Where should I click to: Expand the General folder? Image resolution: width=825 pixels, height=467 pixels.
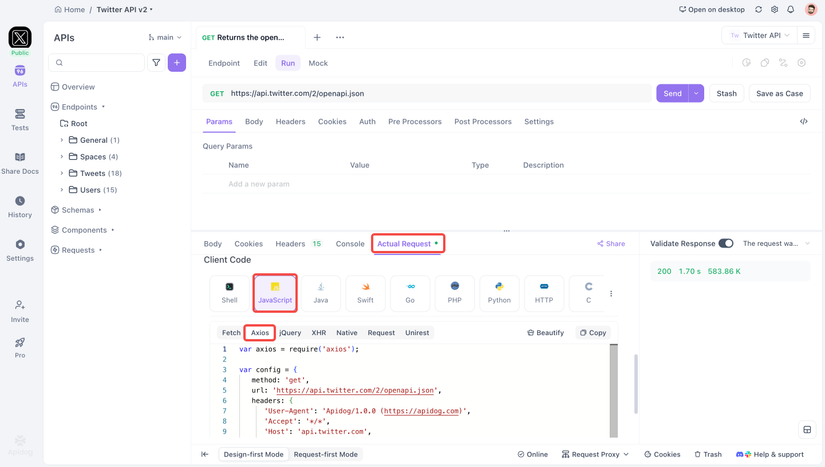(62, 140)
